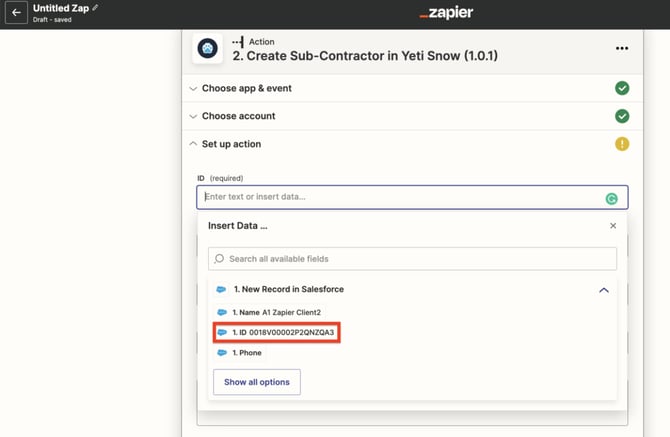Select the 1. ID 0018V00002P2QNZQA3 field

[x=276, y=332]
